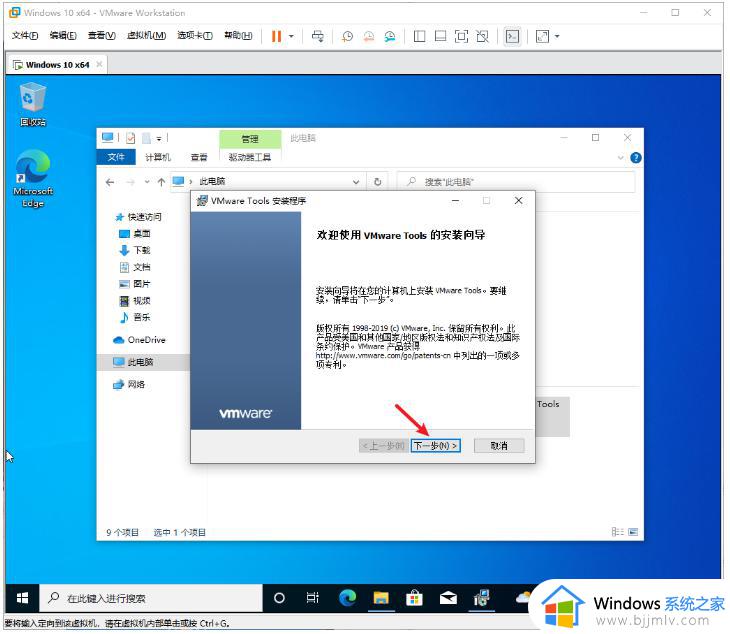730x634 pixels.
Task: Click 下一步(N) in VMware Tools installer
Action: 436,445
